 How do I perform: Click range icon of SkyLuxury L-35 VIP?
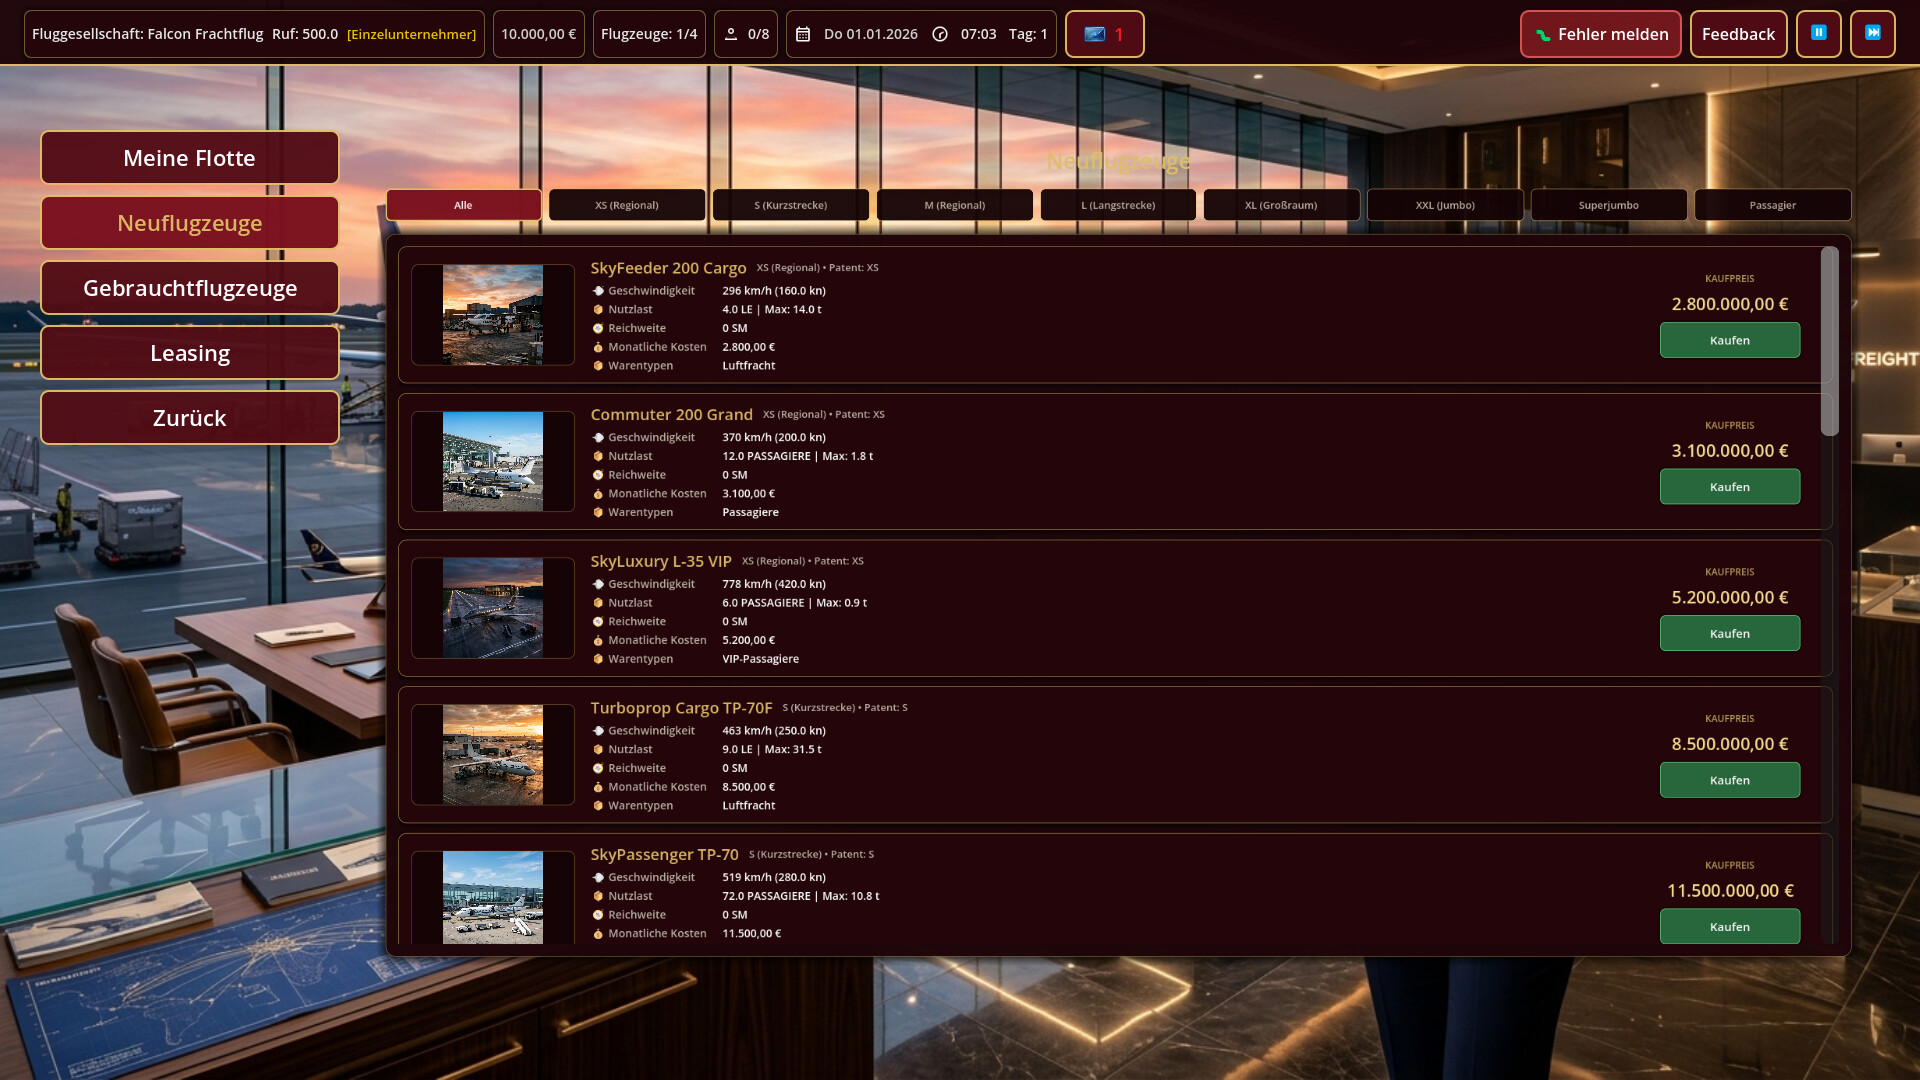[598, 622]
